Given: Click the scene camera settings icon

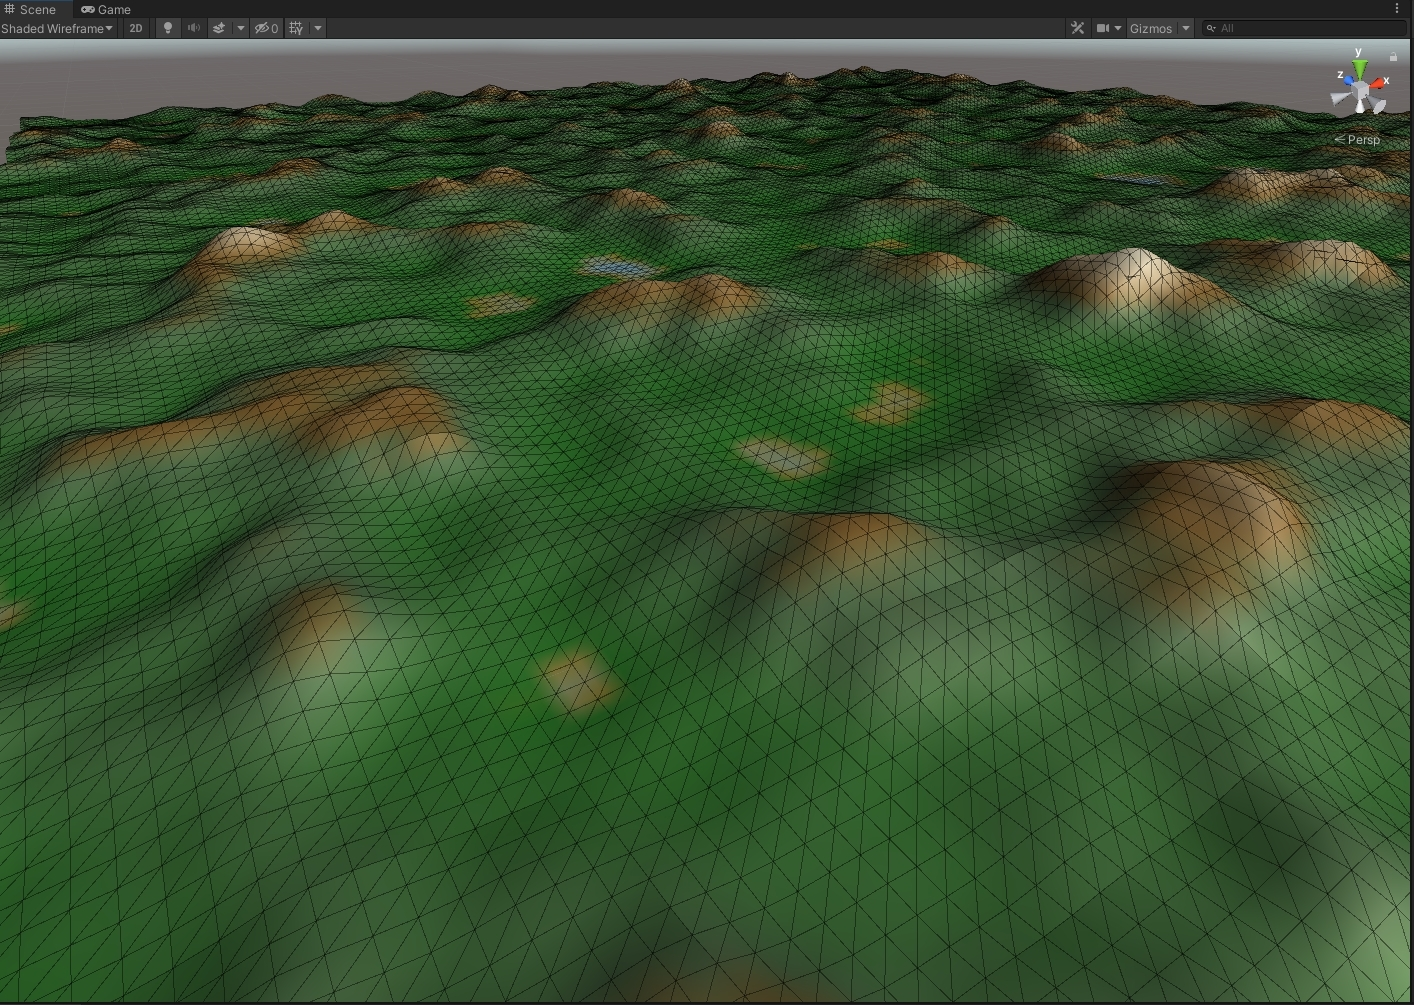Looking at the screenshot, I should pyautogui.click(x=1102, y=28).
